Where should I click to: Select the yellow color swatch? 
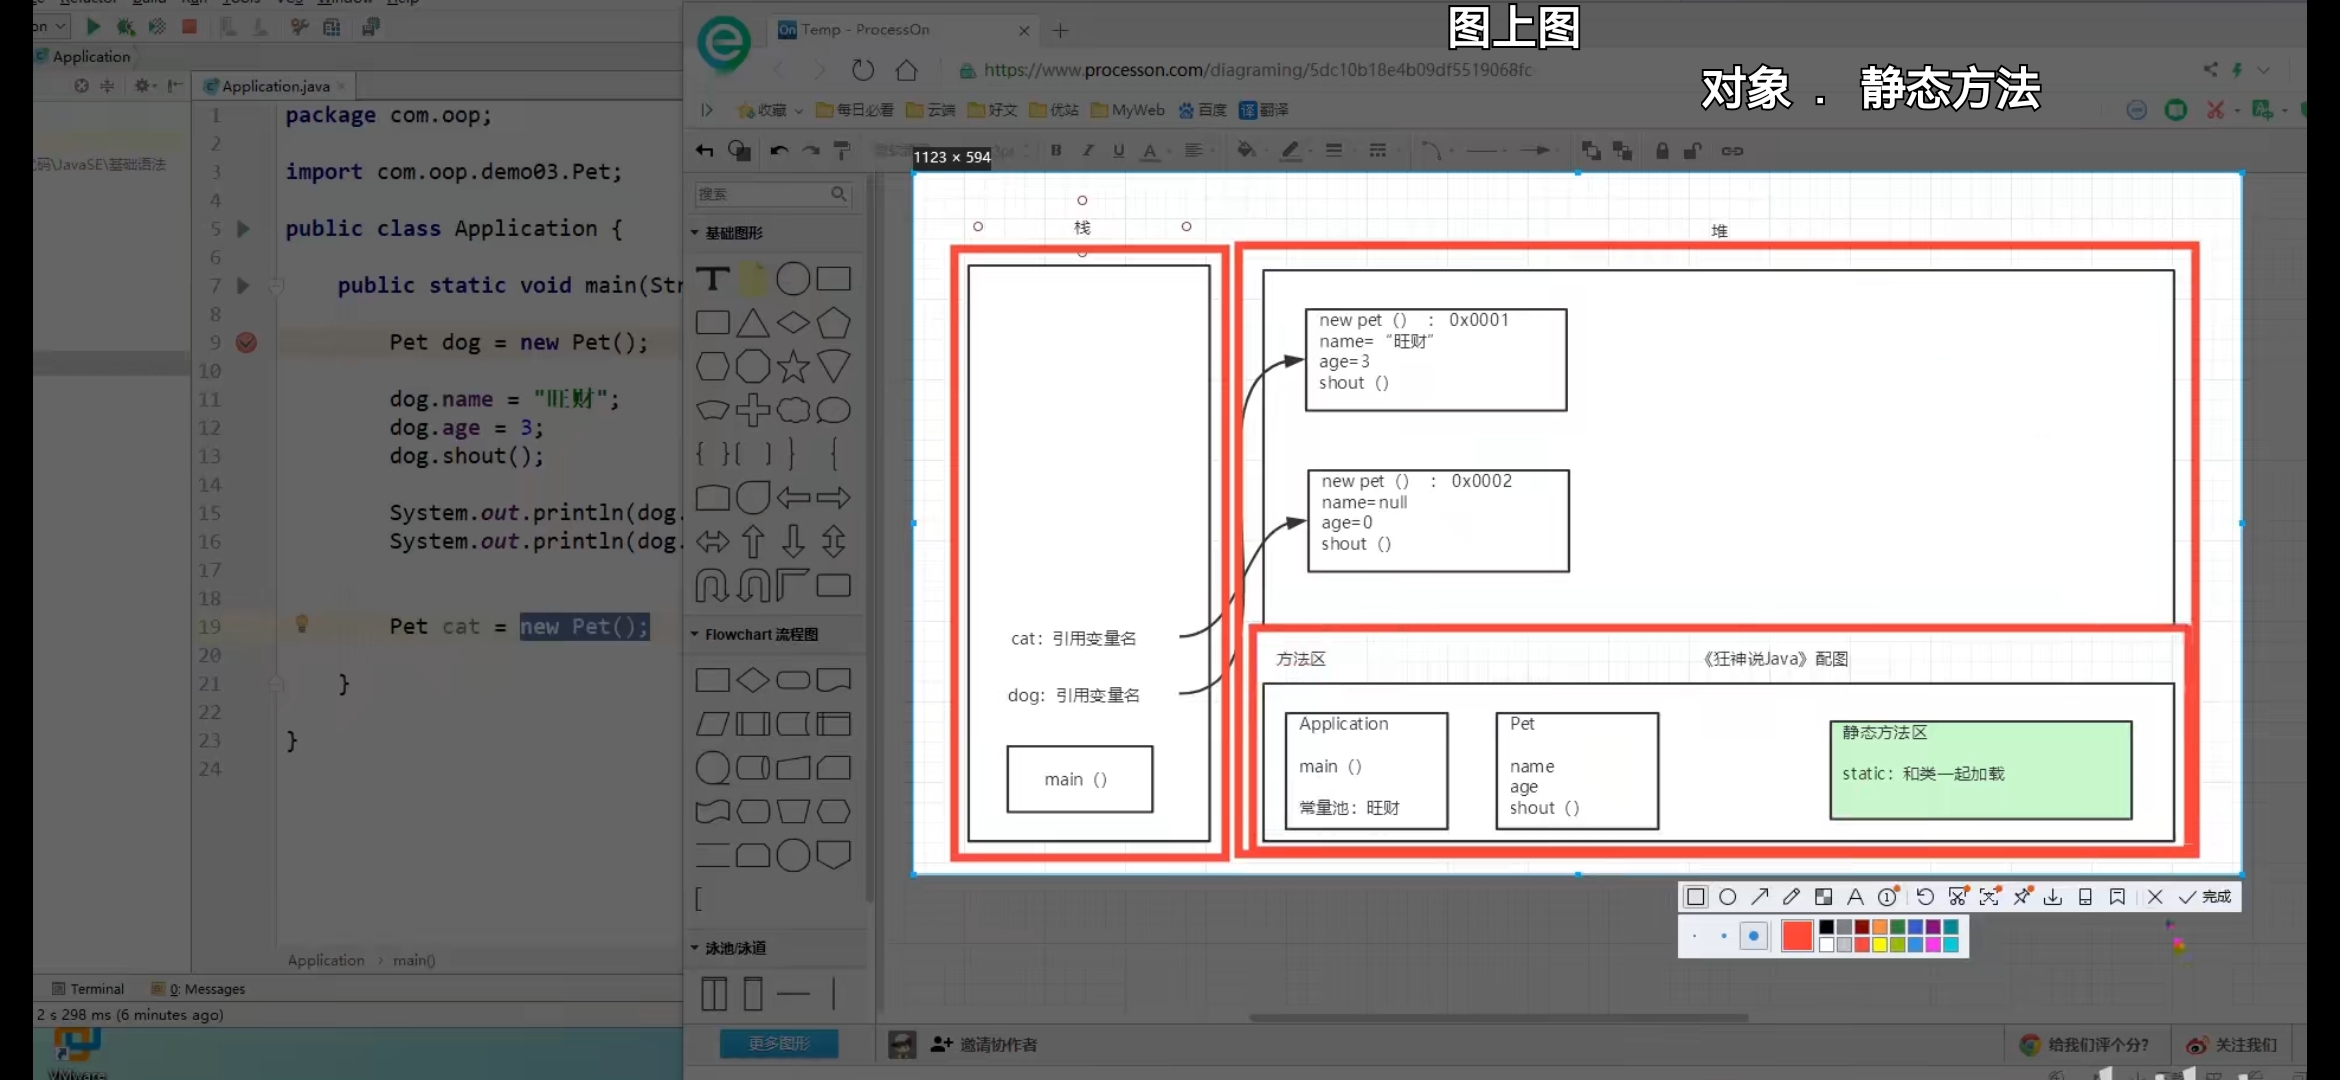(x=1879, y=944)
